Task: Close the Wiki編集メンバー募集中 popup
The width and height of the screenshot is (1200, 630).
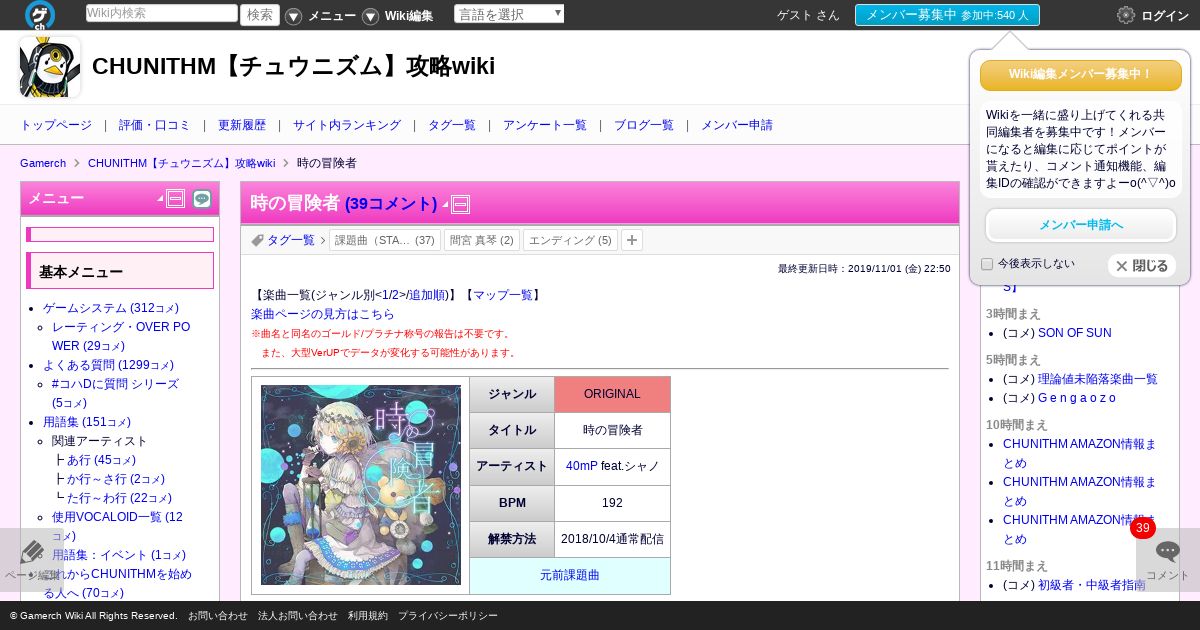Action: tap(1142, 265)
